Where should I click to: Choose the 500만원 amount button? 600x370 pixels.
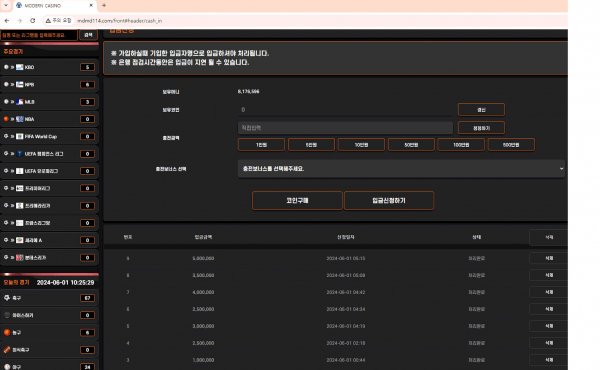[x=511, y=145]
